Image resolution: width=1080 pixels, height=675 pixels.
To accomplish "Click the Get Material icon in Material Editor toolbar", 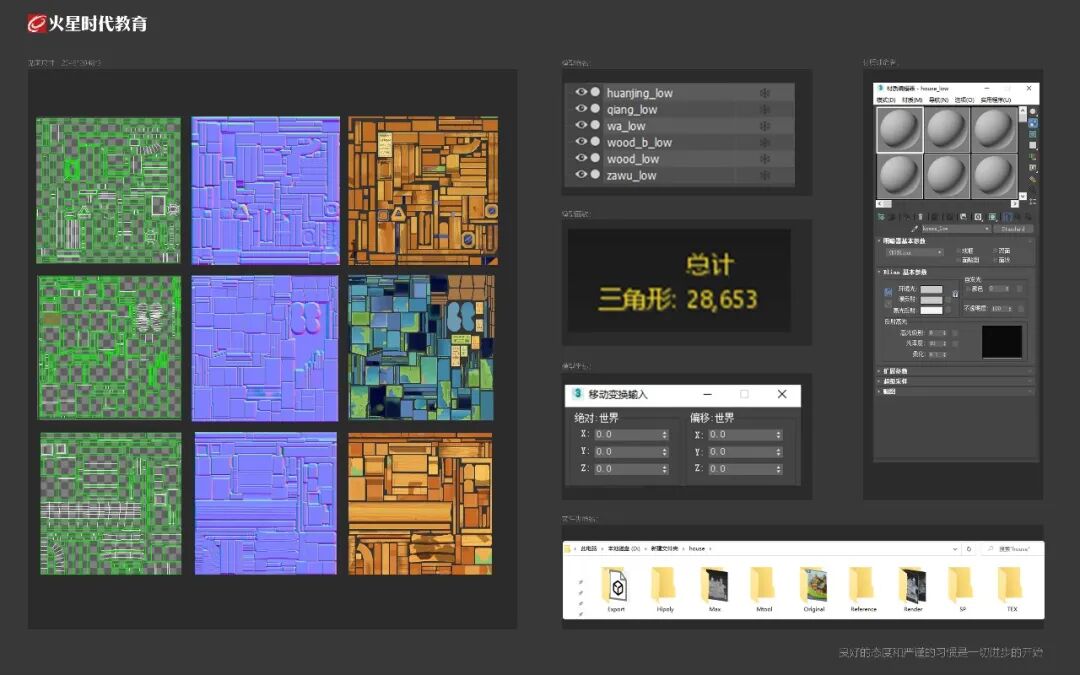I will point(881,217).
